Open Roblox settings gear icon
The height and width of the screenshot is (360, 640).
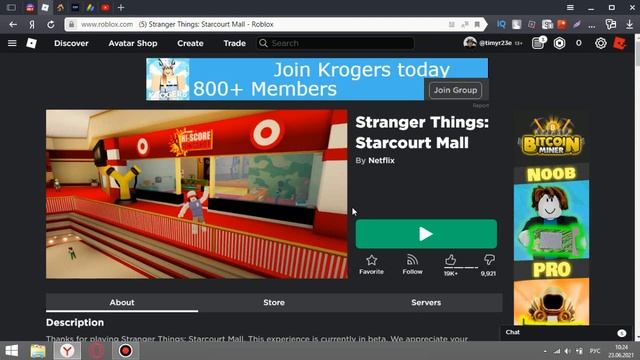tap(600, 43)
